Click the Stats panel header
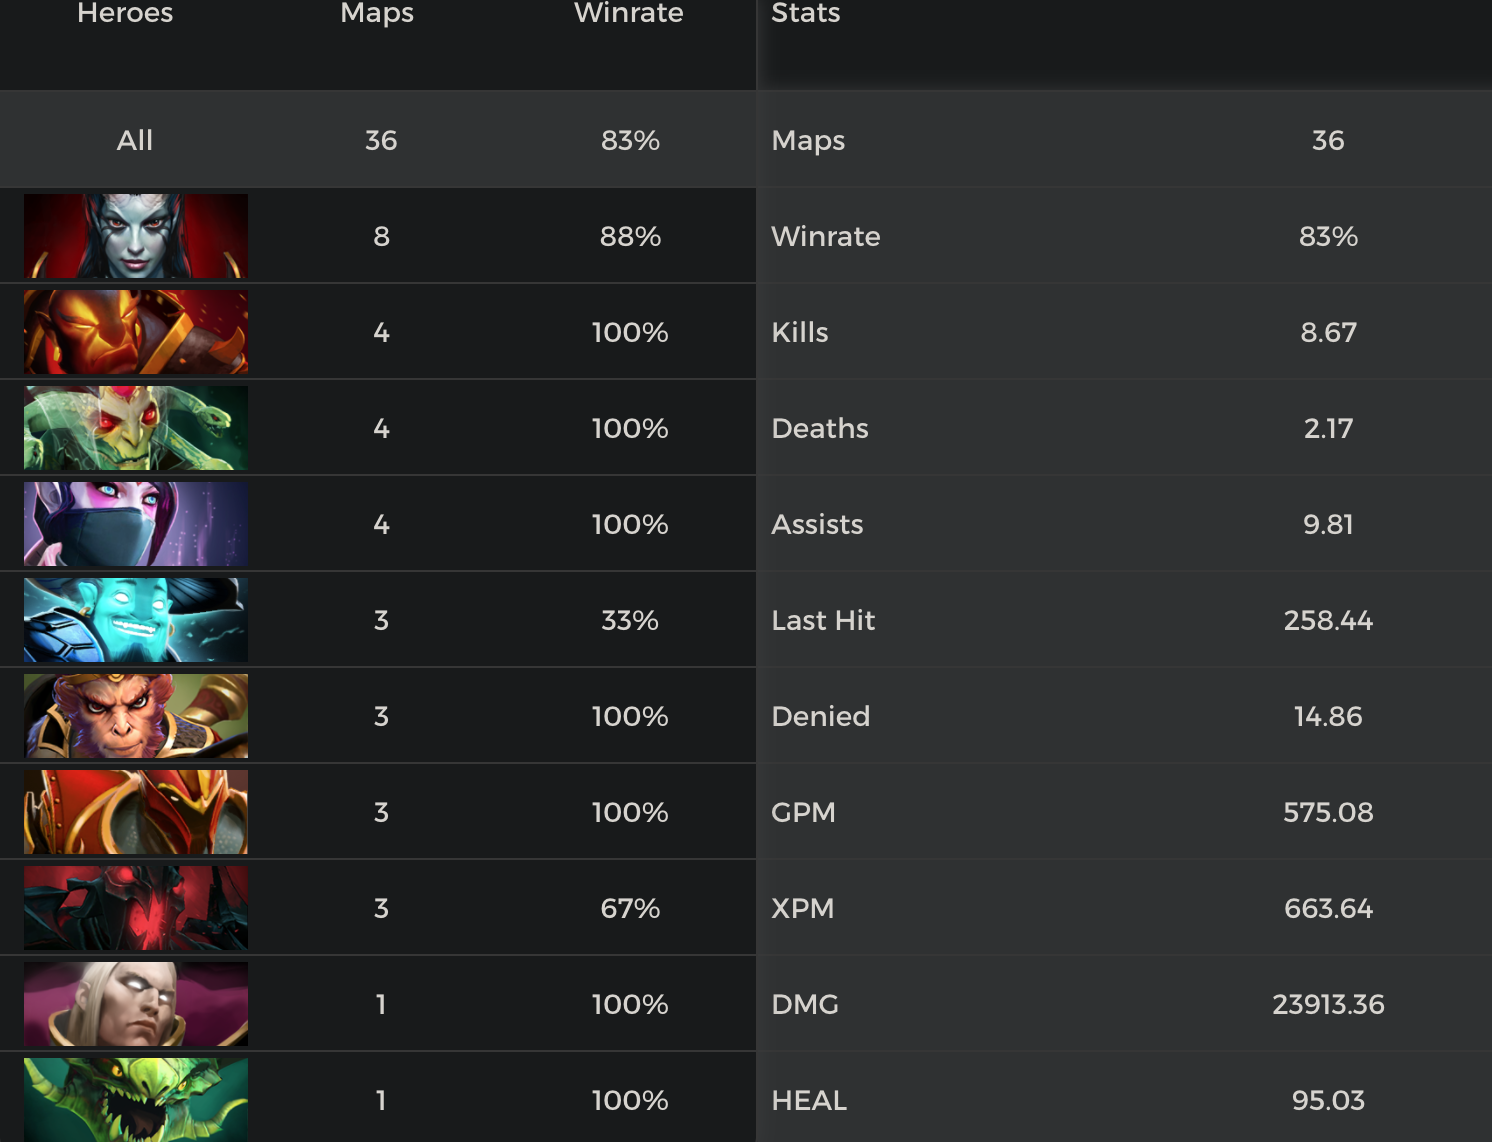 [x=806, y=13]
